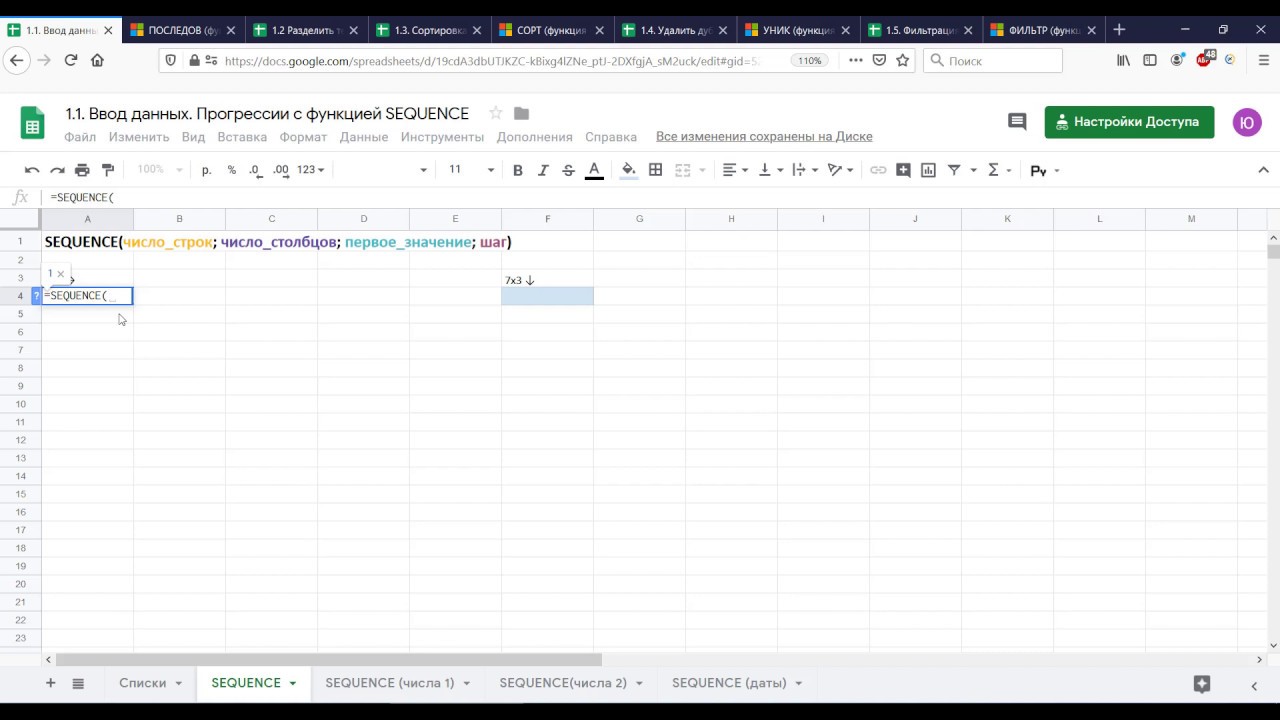Screen dimensions: 1280x720
Task: Show all sheets list icon
Action: click(78, 683)
